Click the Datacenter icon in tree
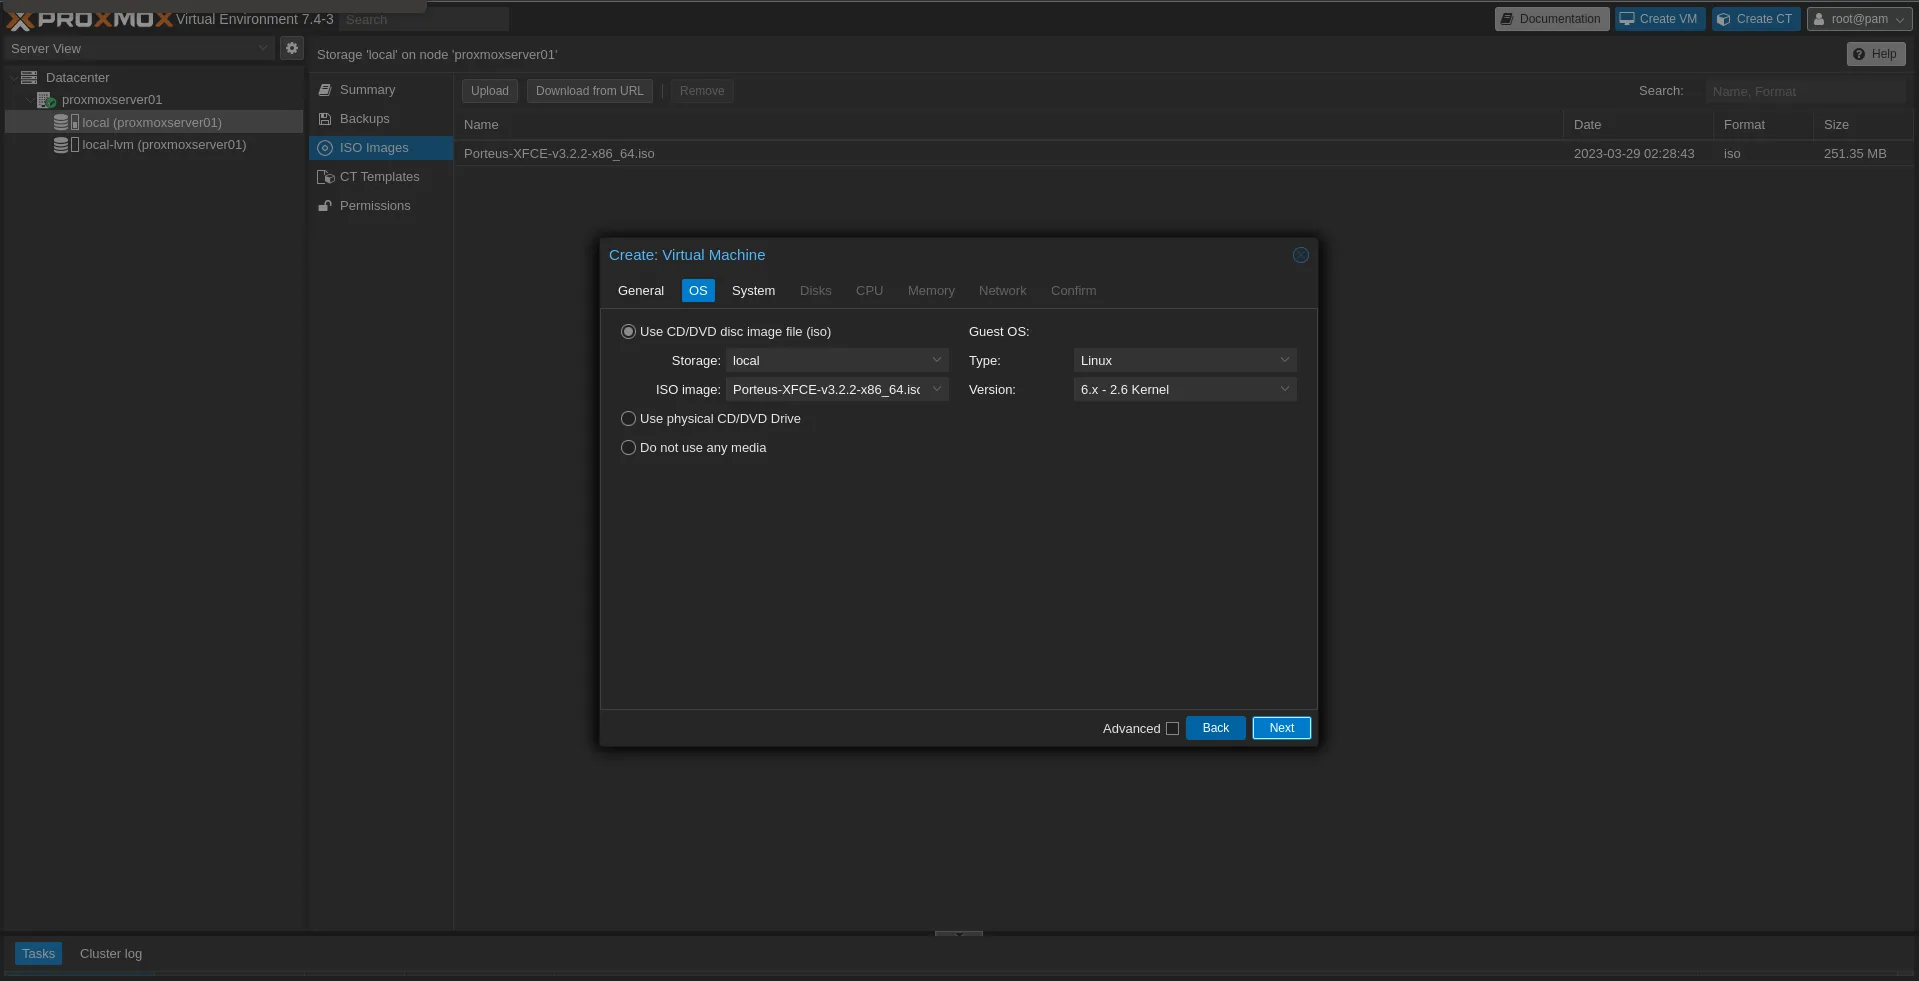The height and width of the screenshot is (981, 1919). (x=29, y=77)
